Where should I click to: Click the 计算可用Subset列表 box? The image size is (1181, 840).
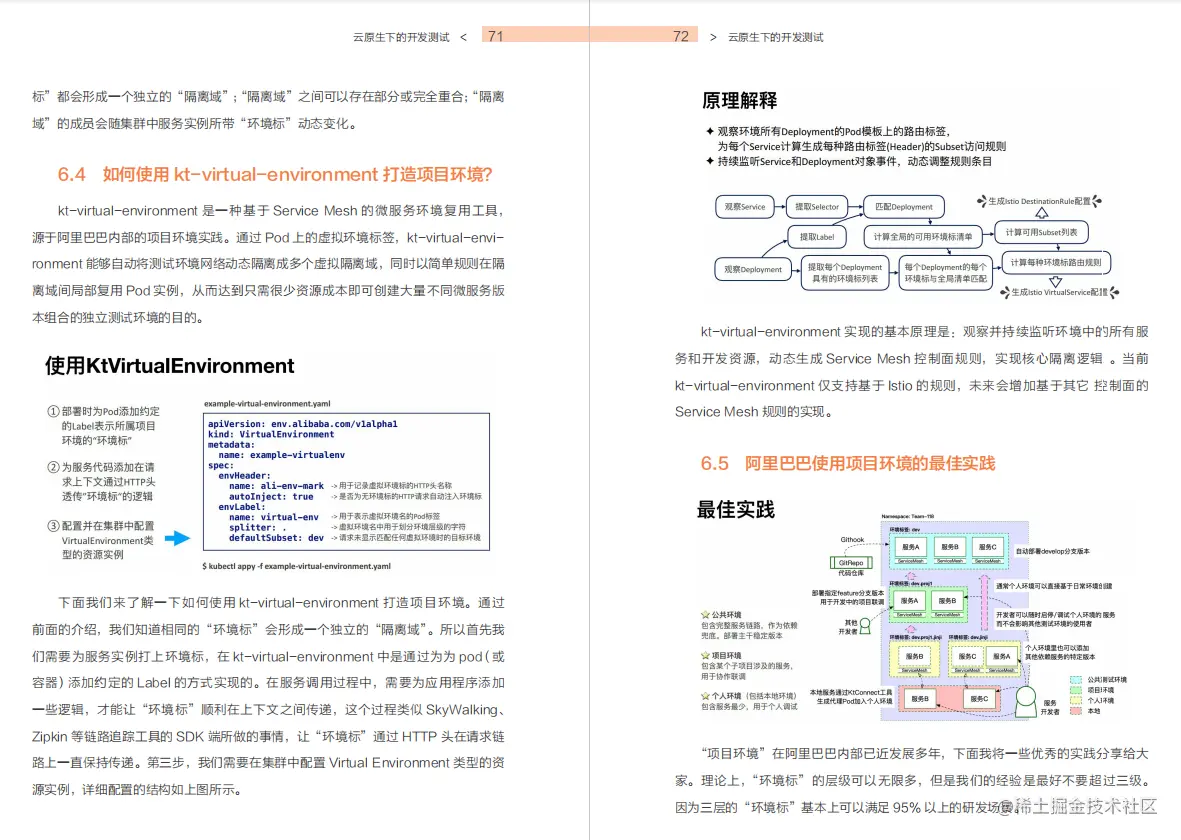point(1042,232)
